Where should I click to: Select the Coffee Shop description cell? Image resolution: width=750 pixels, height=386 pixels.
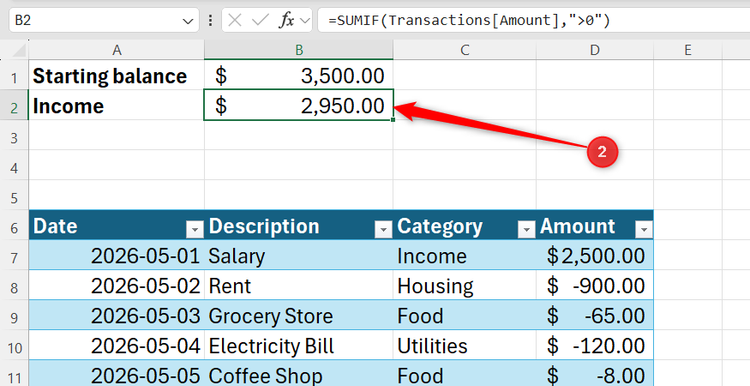299,374
